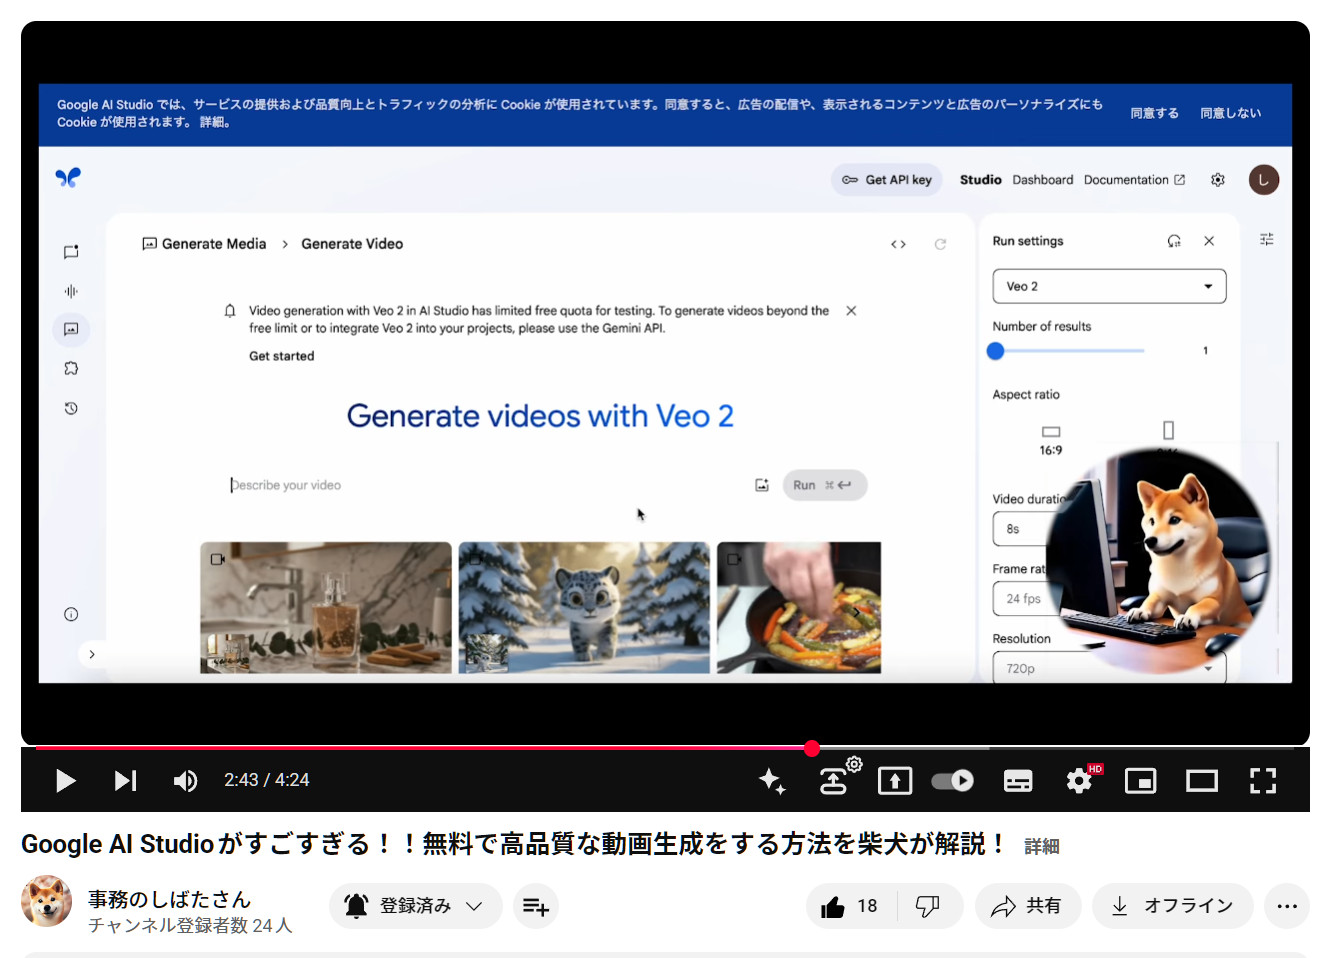Click the Run button
This screenshot has height=958, width=1326.
pyautogui.click(x=824, y=485)
